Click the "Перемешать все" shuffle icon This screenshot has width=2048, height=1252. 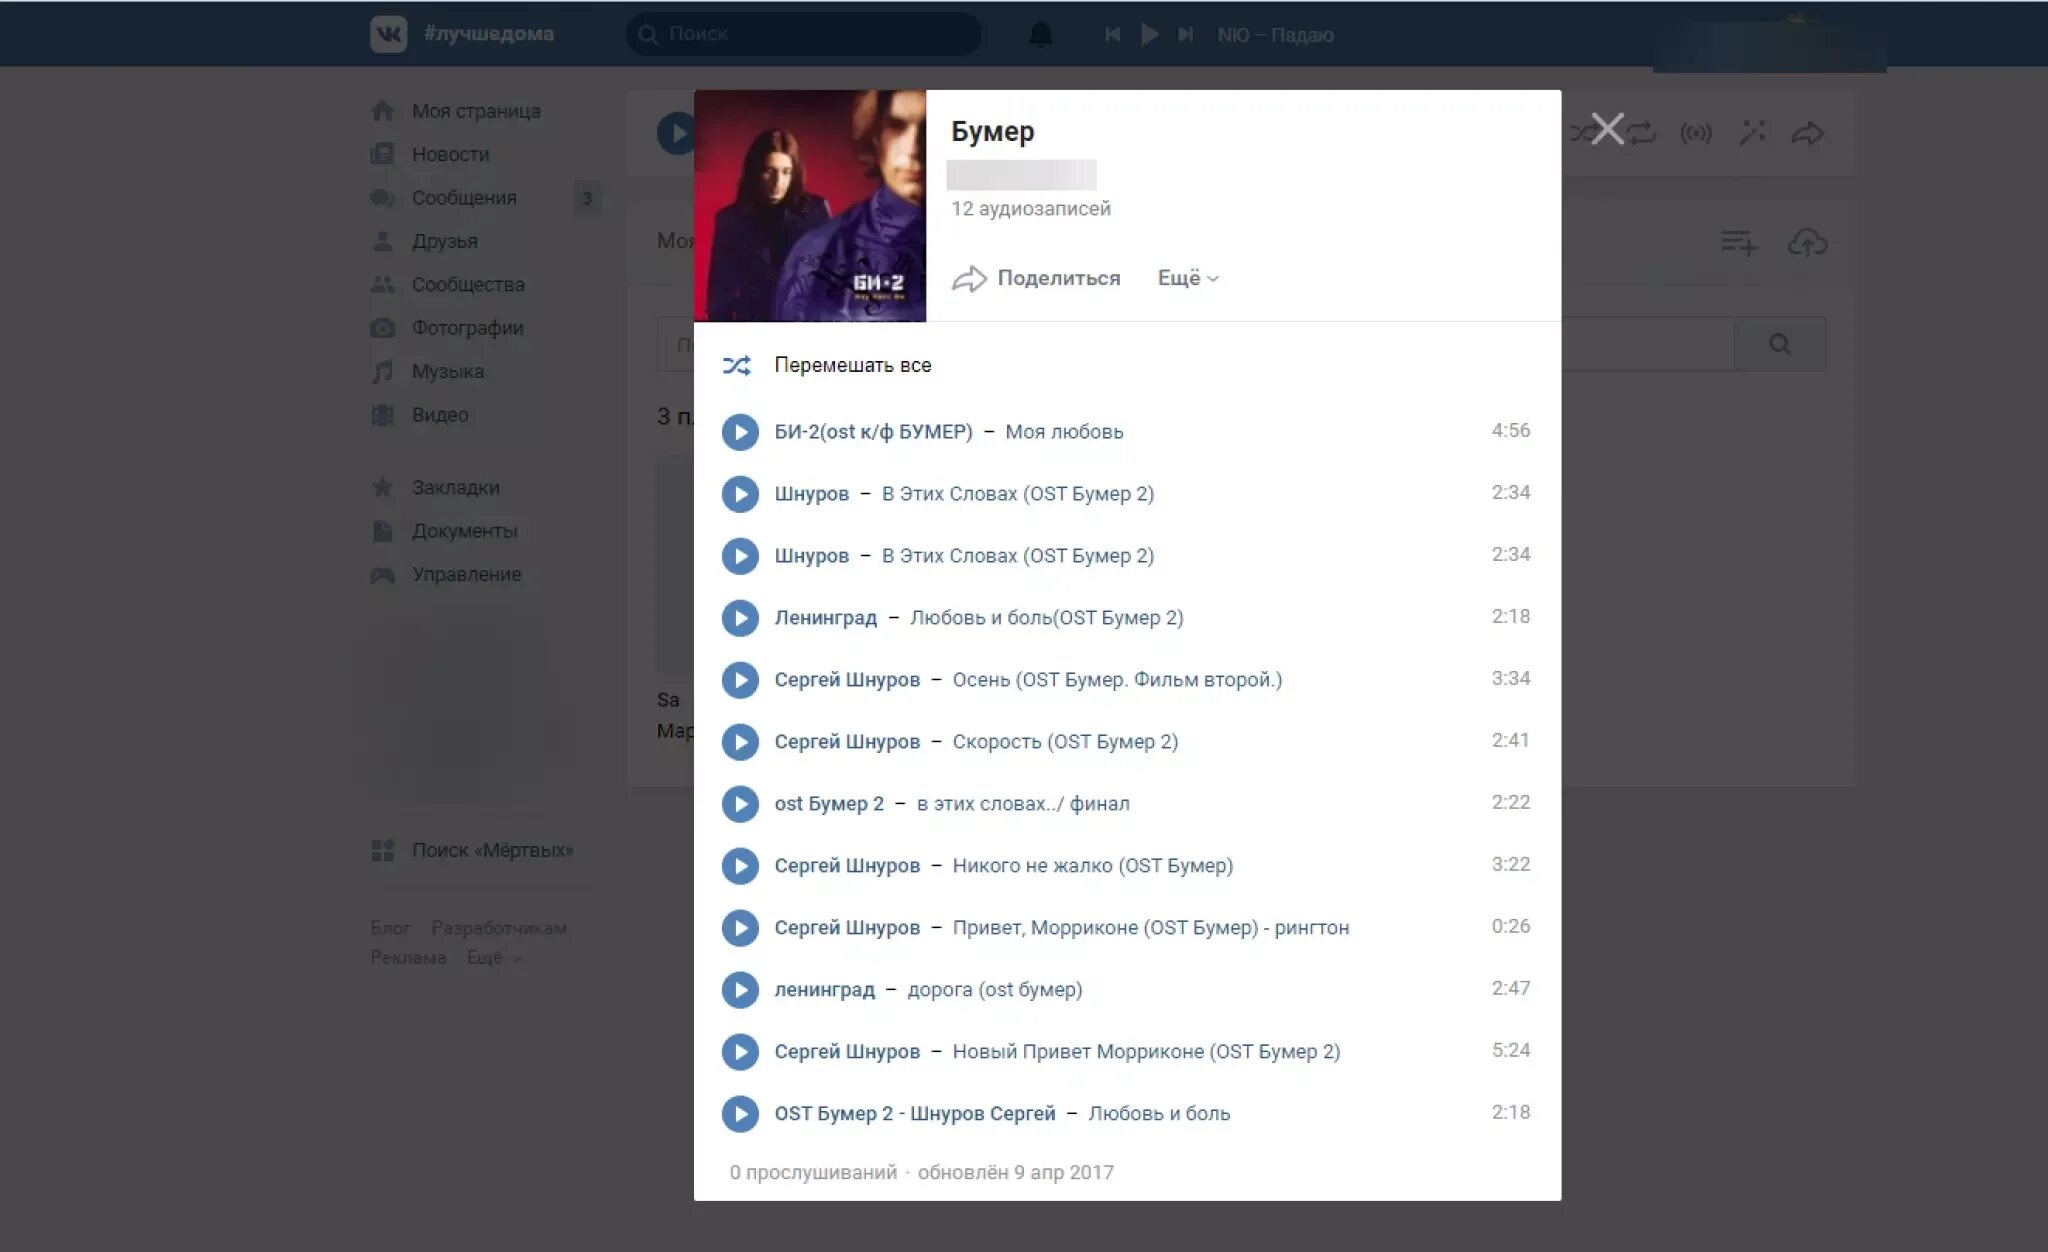point(737,366)
